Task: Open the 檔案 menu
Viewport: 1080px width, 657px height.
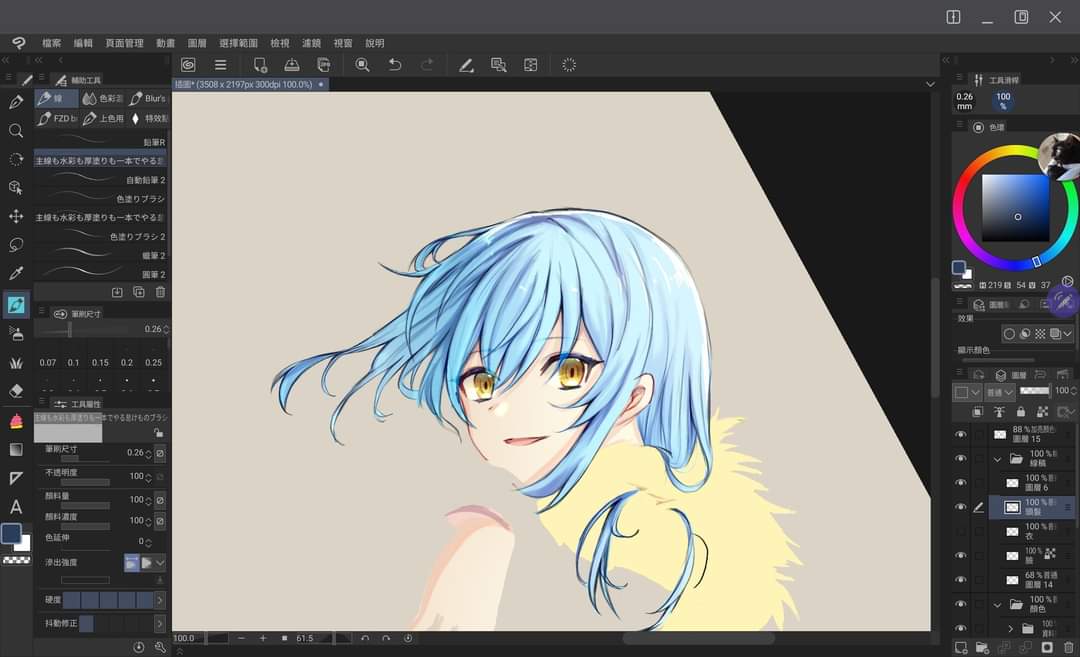Action: (52, 43)
